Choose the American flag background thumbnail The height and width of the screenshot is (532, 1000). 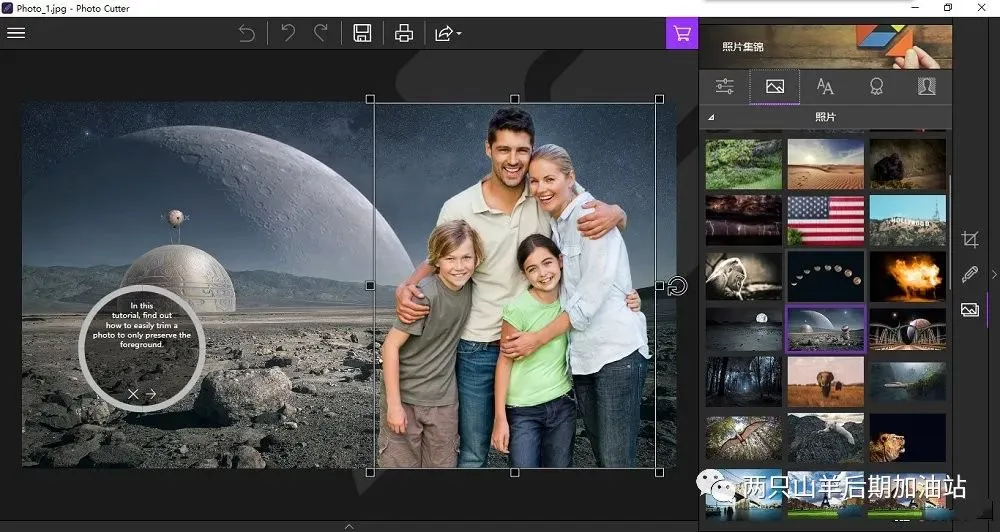tap(825, 220)
